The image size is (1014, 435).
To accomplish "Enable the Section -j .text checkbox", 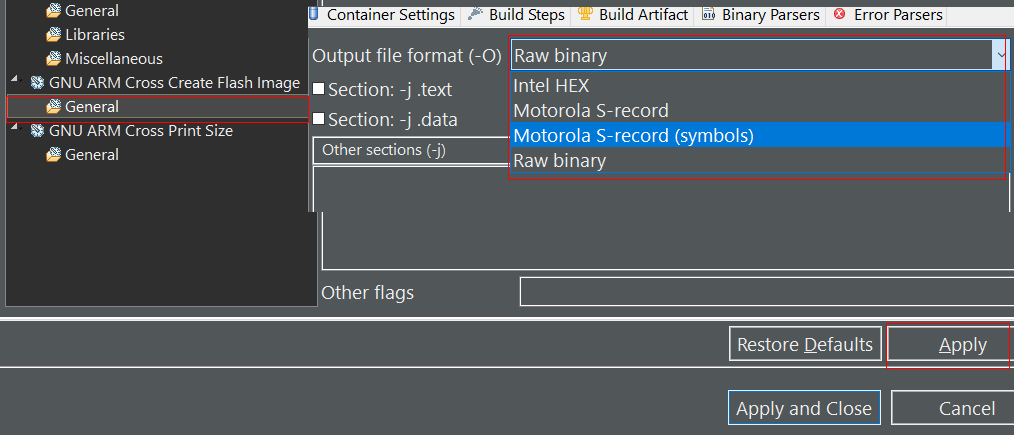I will pos(319,89).
